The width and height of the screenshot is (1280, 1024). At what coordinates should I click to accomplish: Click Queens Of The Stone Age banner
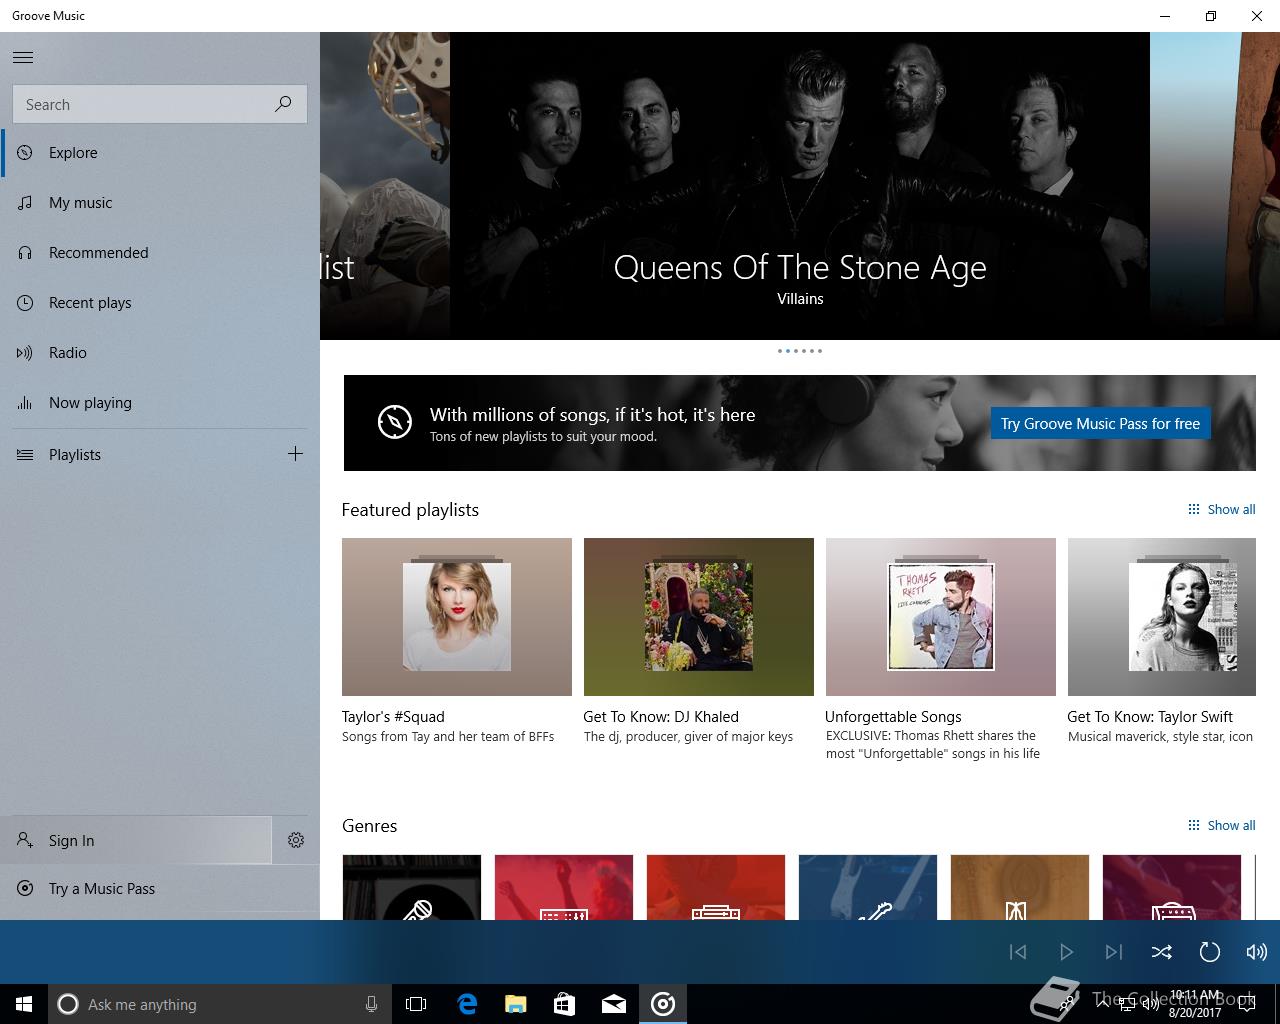pos(800,186)
